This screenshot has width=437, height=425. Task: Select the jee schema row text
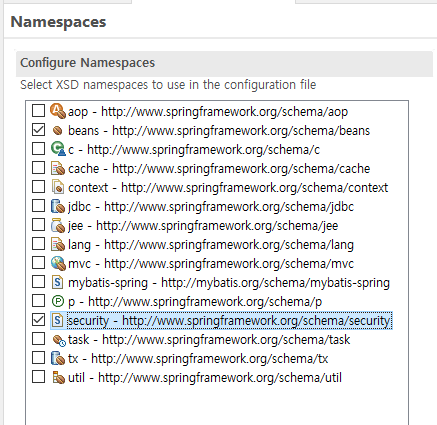203,226
